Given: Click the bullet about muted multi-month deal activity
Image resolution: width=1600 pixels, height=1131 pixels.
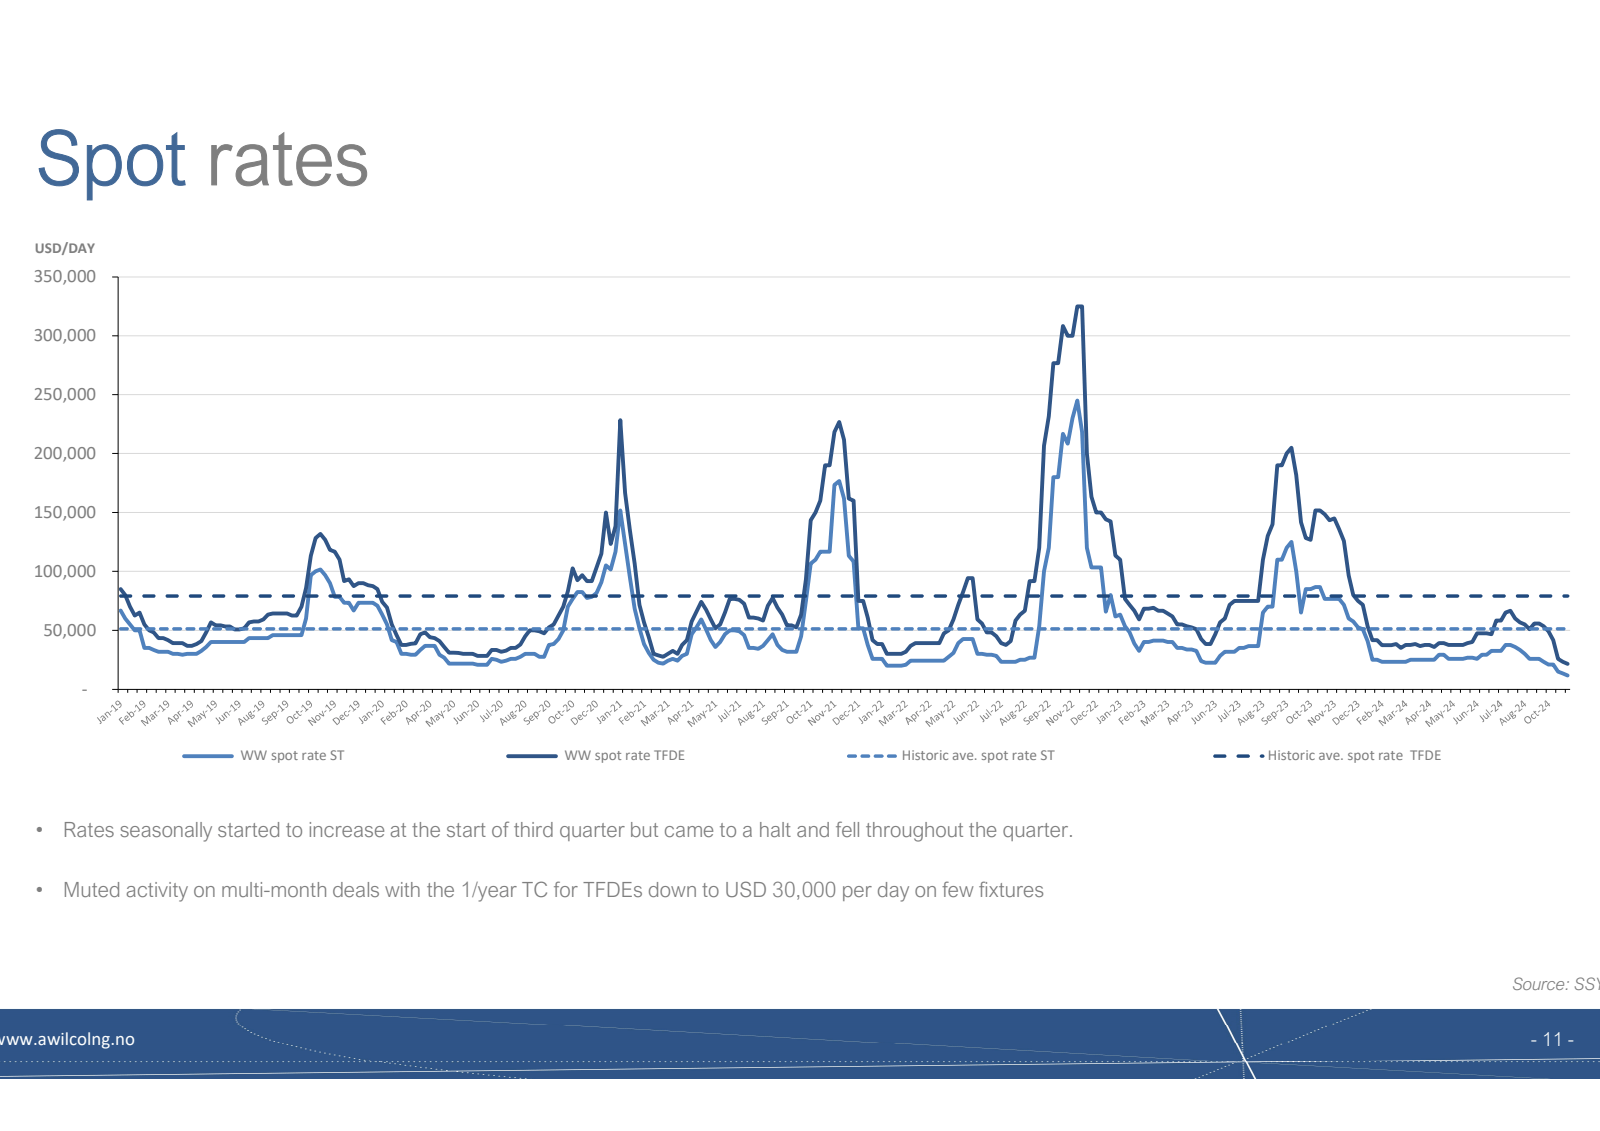Looking at the screenshot, I should click(x=553, y=890).
